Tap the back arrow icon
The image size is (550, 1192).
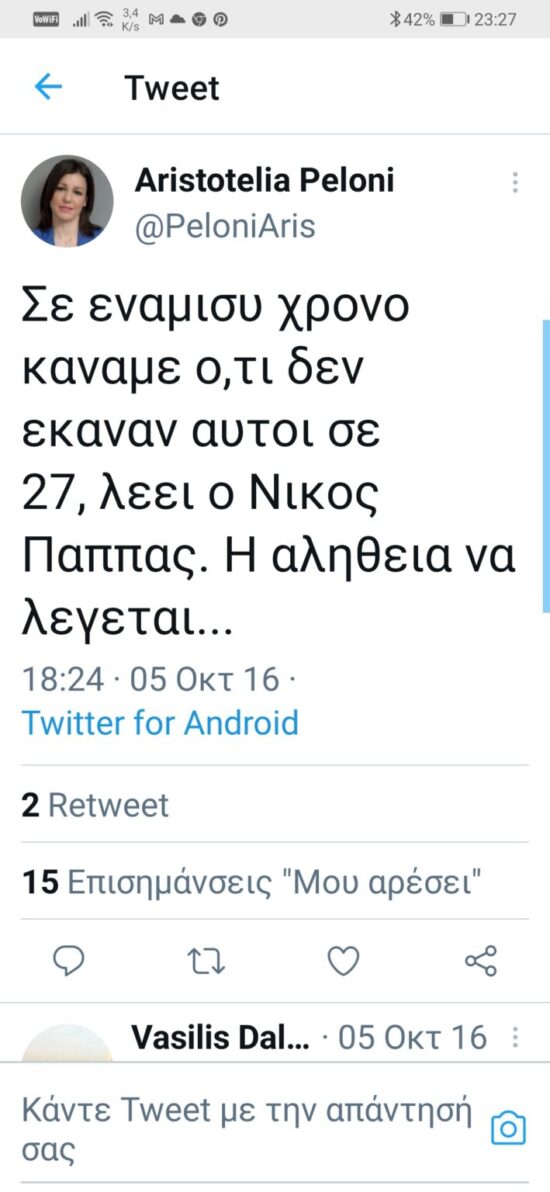pos(48,87)
